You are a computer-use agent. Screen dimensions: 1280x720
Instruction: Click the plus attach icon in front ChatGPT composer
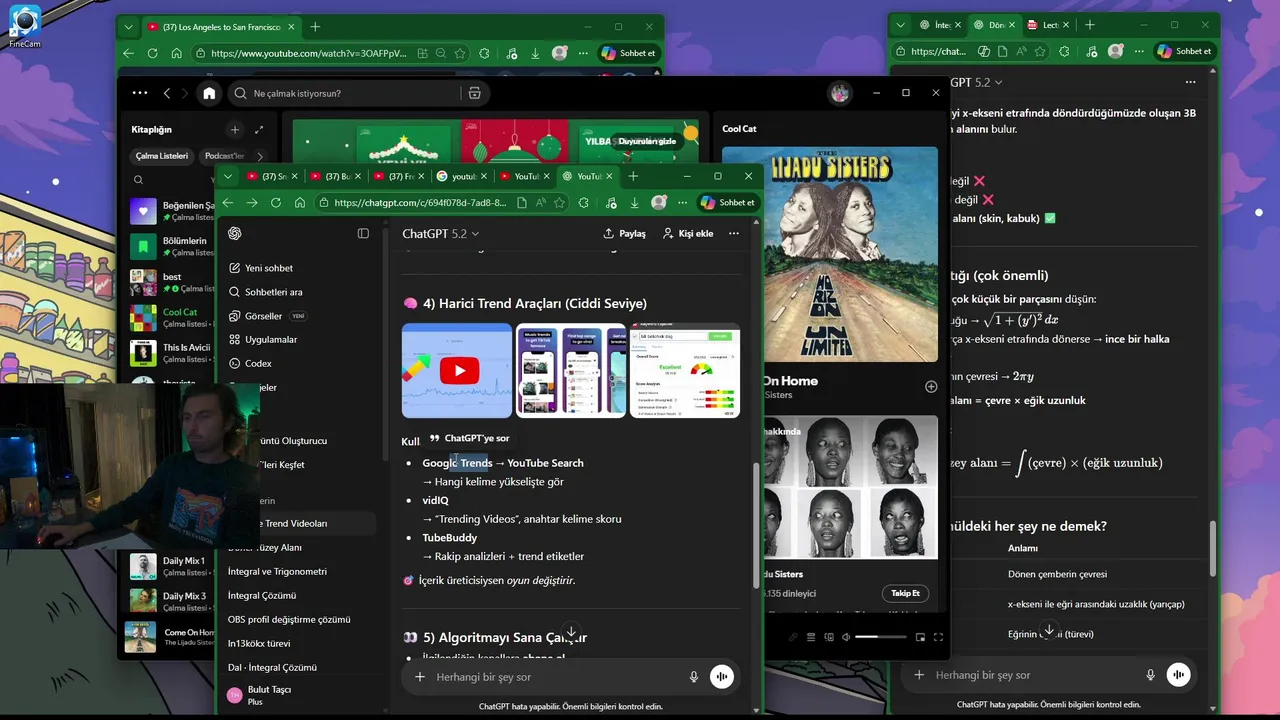pyautogui.click(x=420, y=677)
